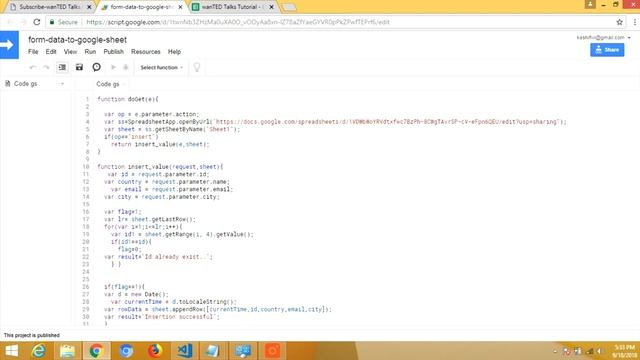Open Chrome menu three dots

point(635,22)
